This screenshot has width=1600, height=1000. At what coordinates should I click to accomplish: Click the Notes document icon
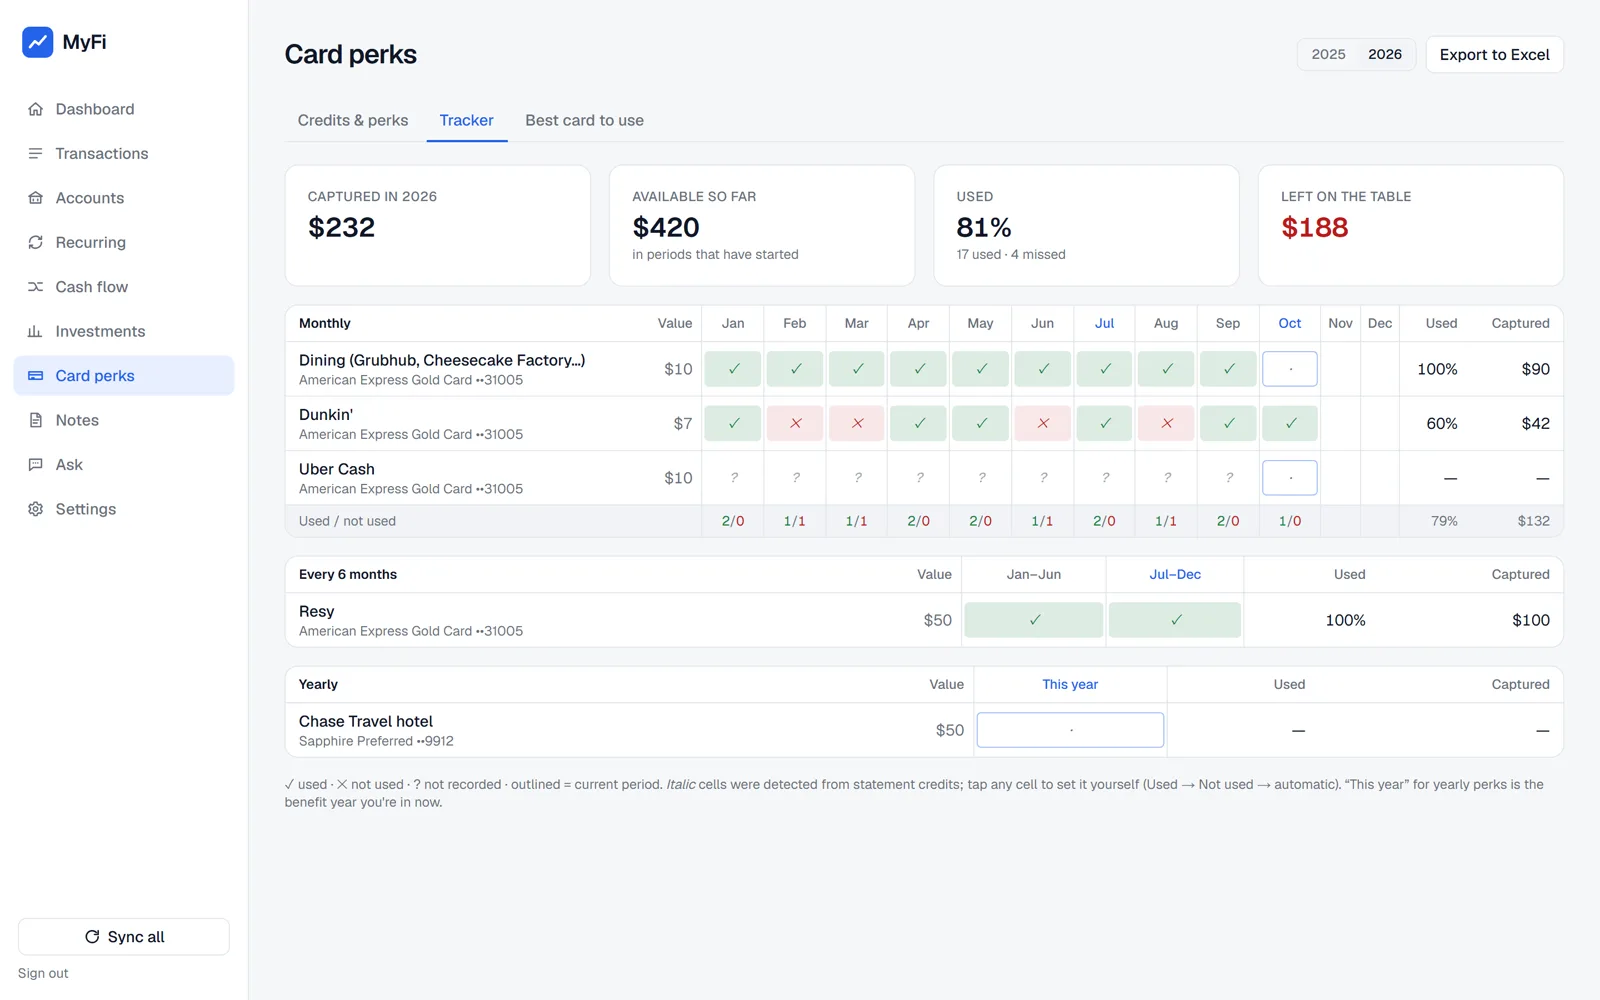pyautogui.click(x=36, y=420)
